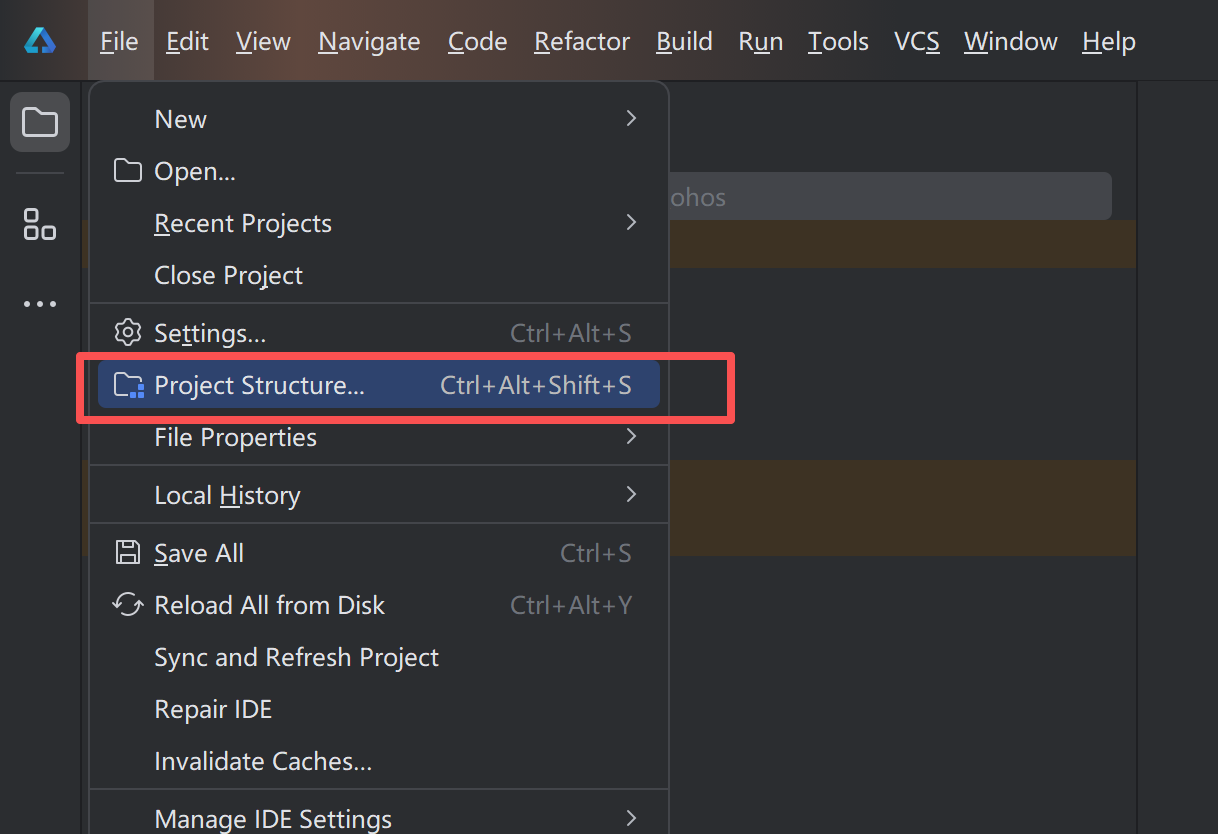Image resolution: width=1218 pixels, height=834 pixels.
Task: Choose Recent Projects in the File menu
Action: (379, 223)
